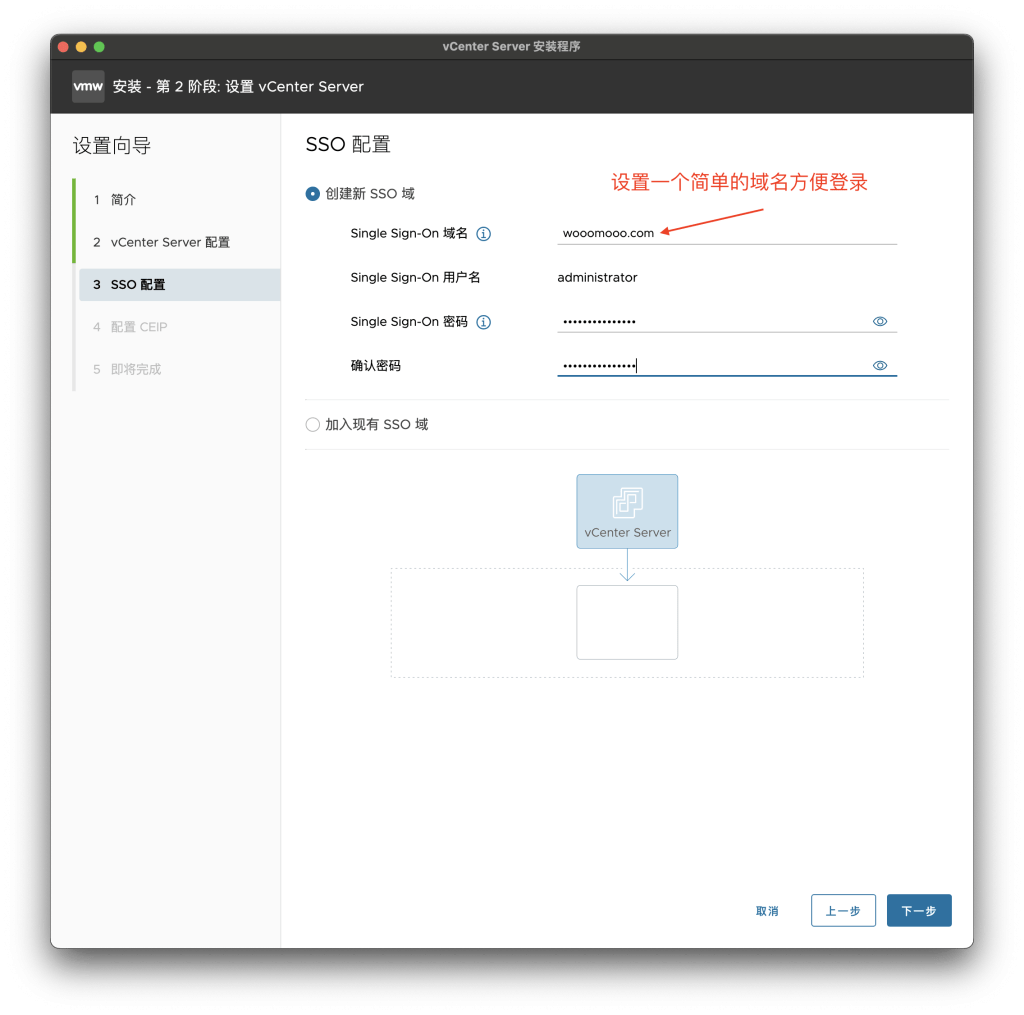Focus the 确认密码 input field
Image resolution: width=1024 pixels, height=1015 pixels.
713,366
